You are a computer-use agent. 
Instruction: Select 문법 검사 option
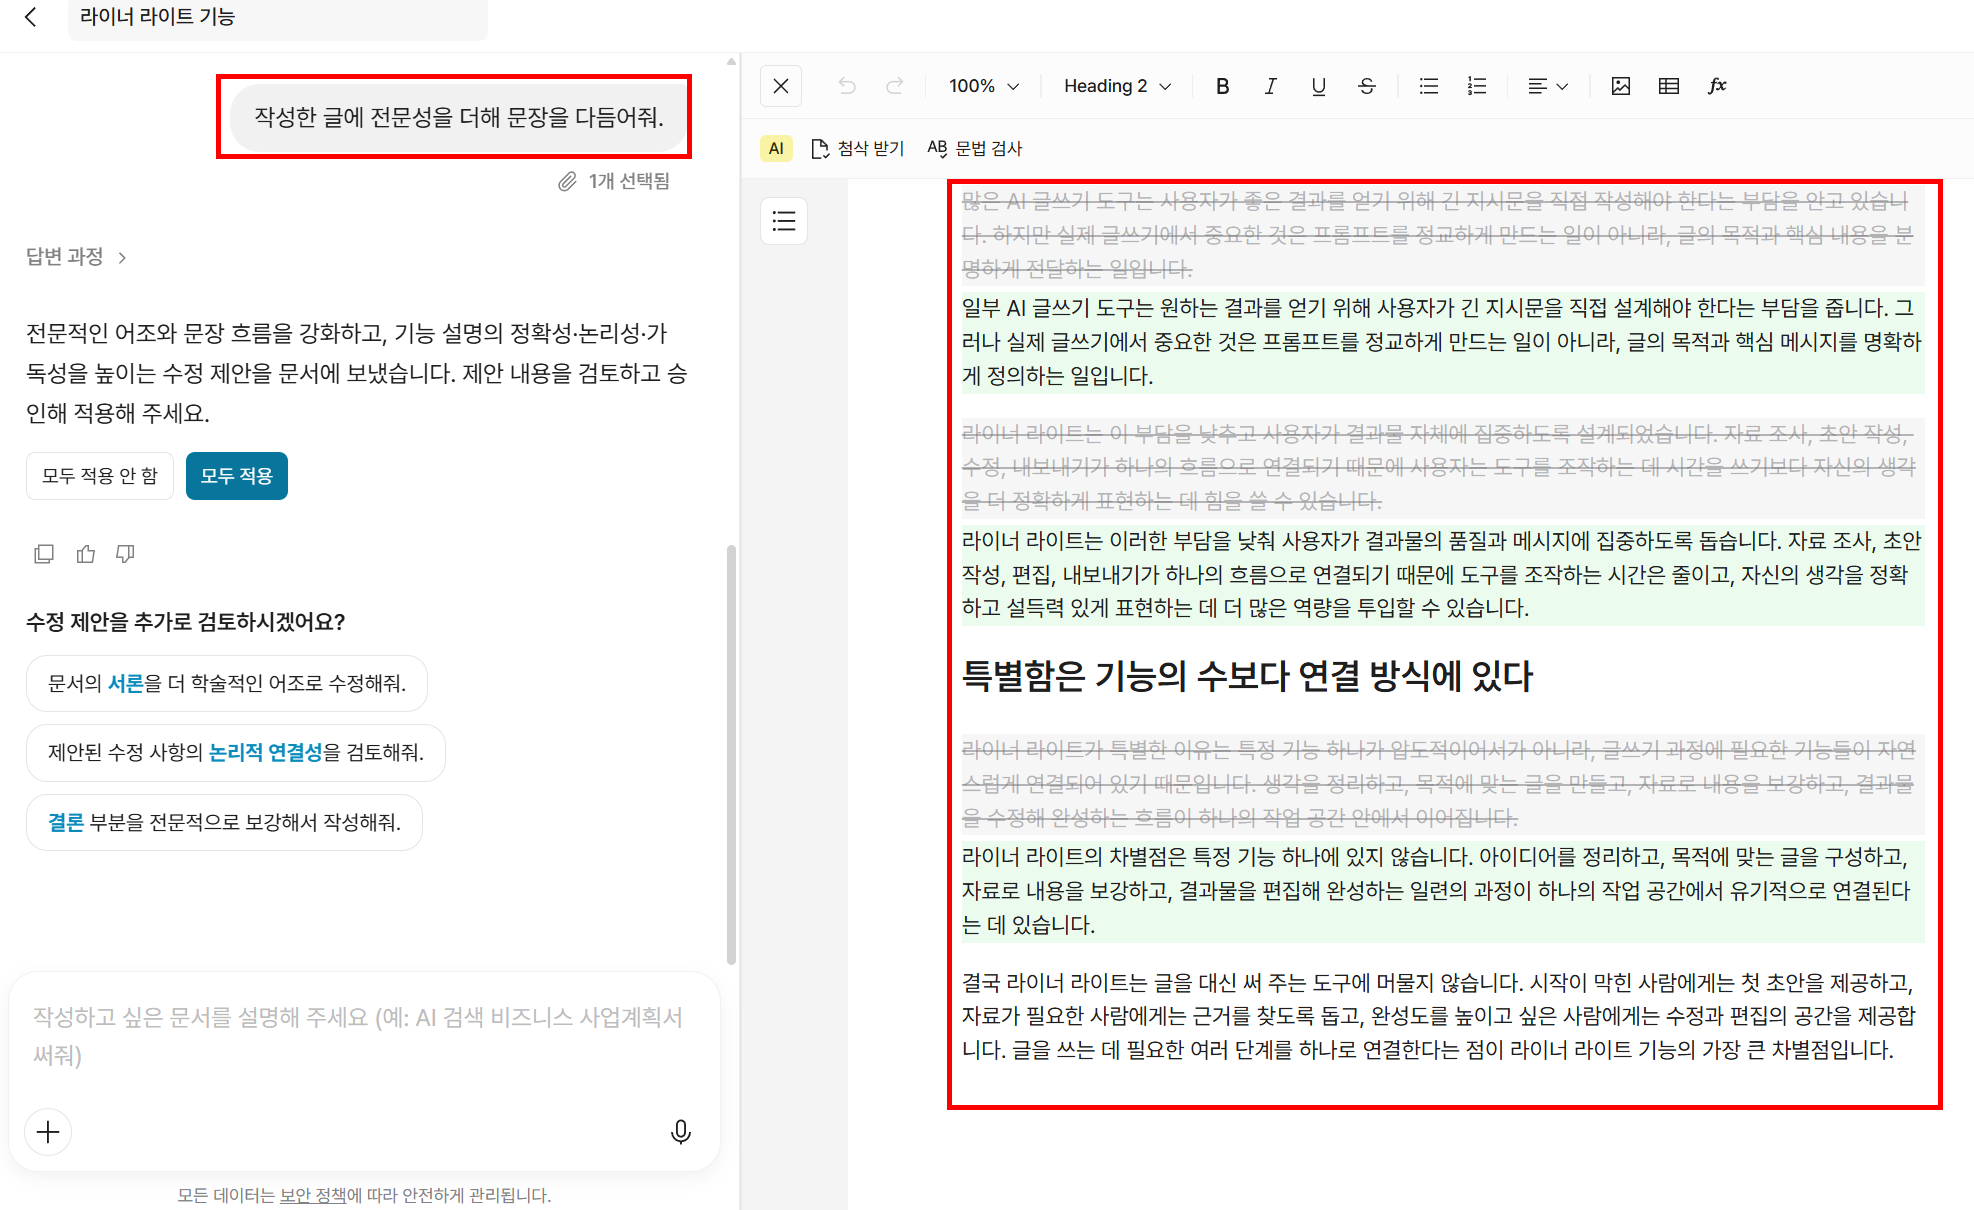pos(975,148)
